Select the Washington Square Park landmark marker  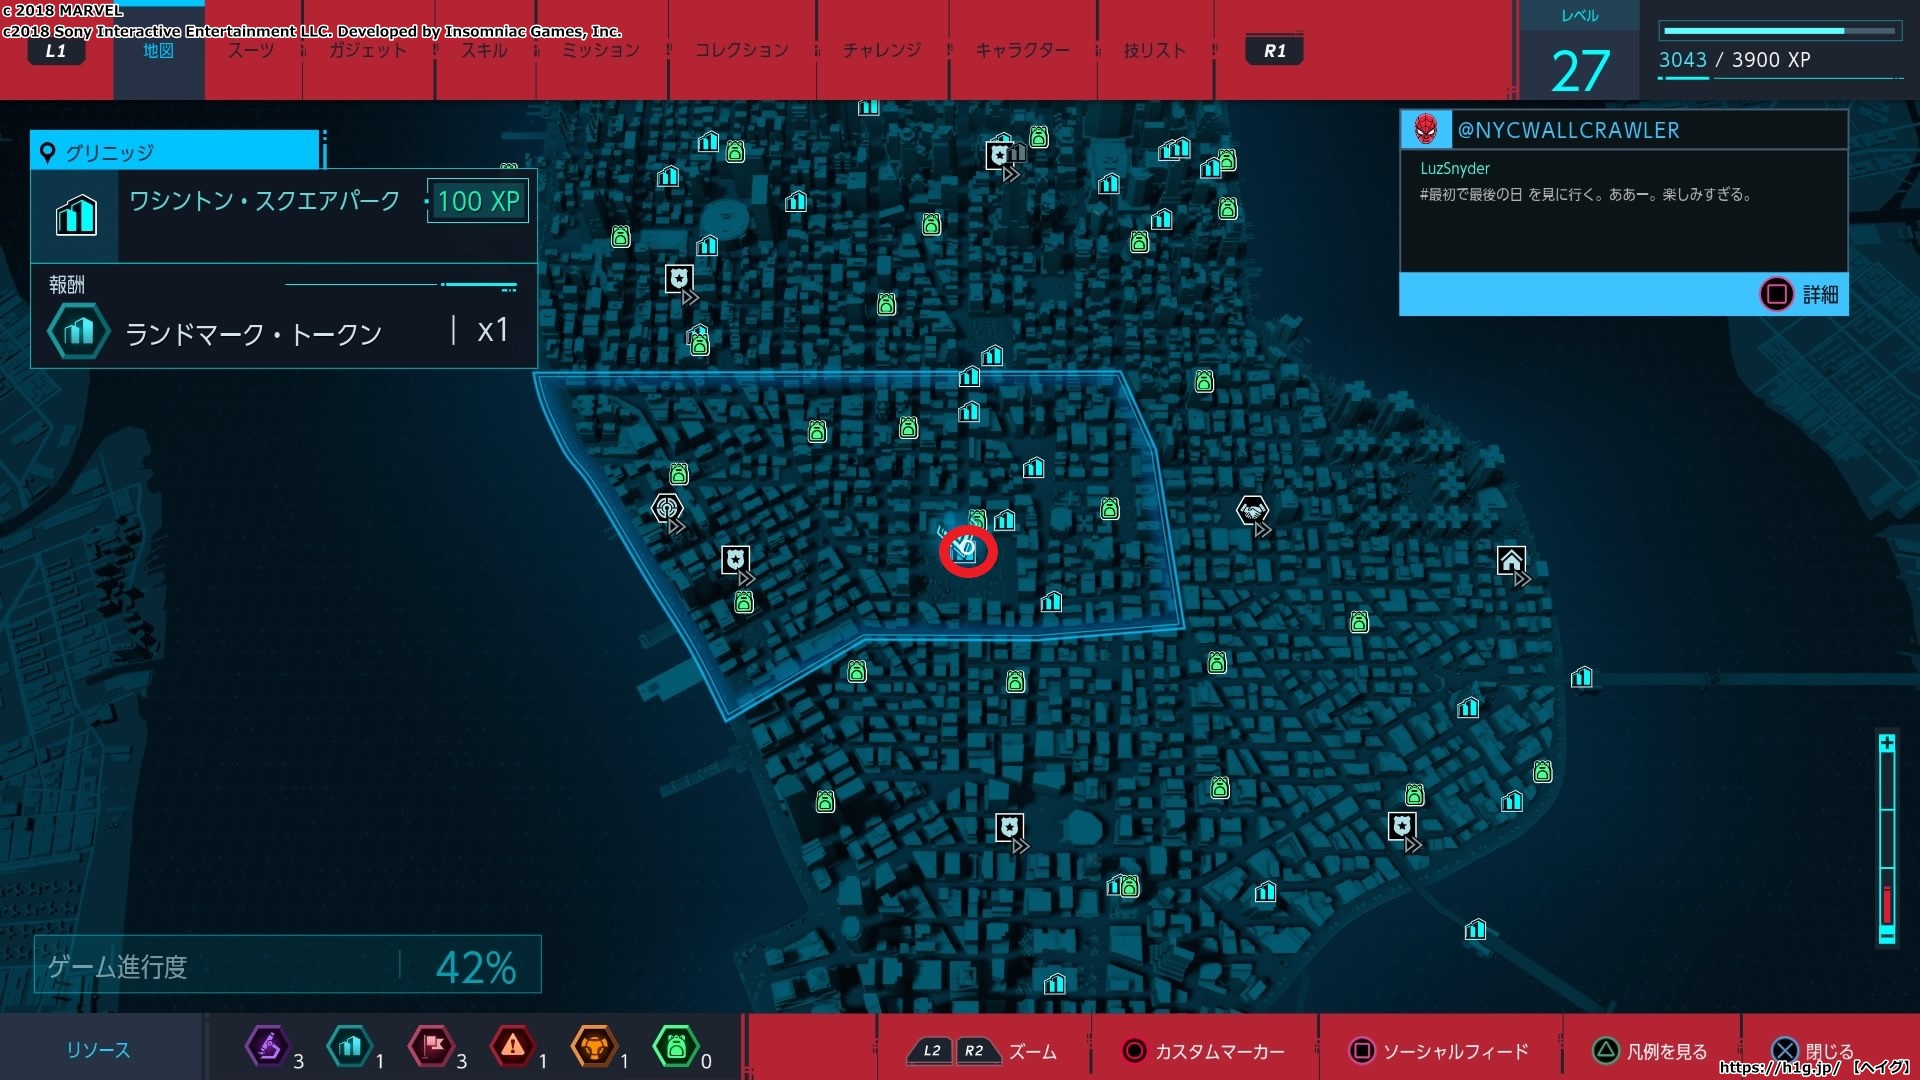click(x=965, y=550)
